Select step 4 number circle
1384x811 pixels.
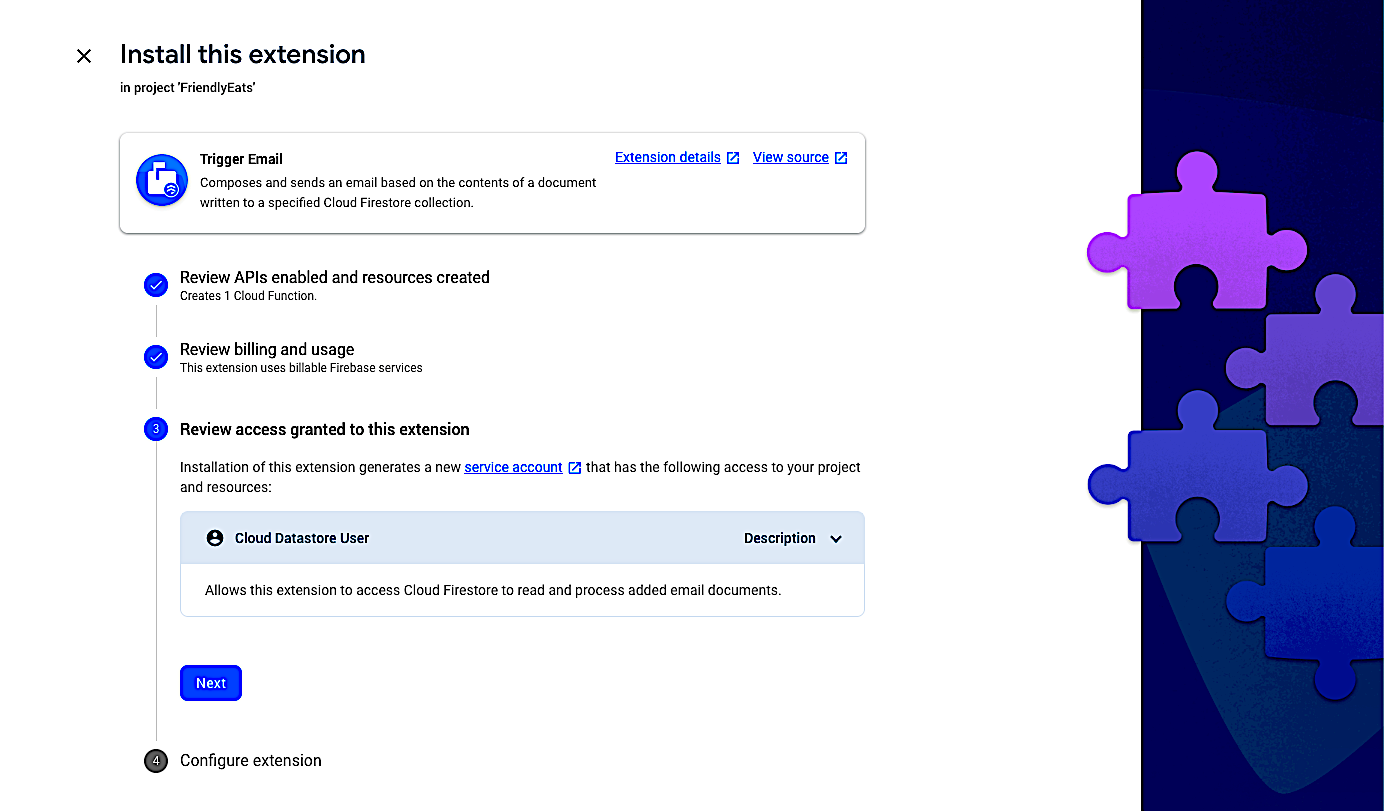(156, 761)
